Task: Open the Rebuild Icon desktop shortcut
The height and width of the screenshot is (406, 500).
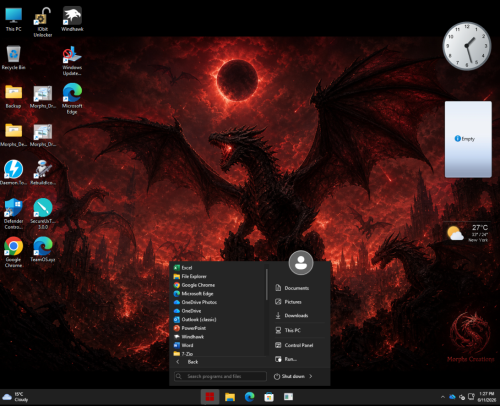Action: (43, 173)
